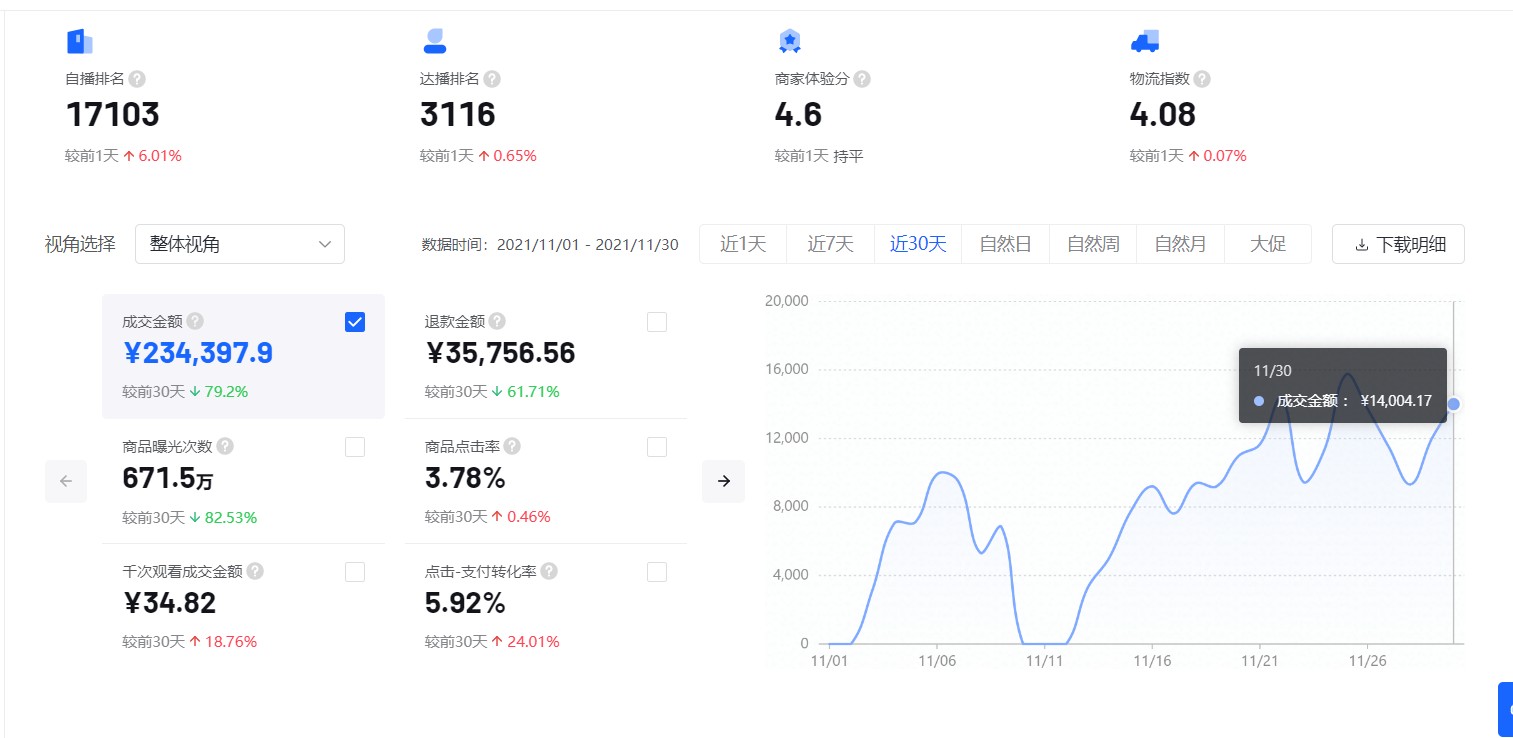Click the 物流指数 truck icon
The image size is (1513, 738).
[x=1145, y=41]
